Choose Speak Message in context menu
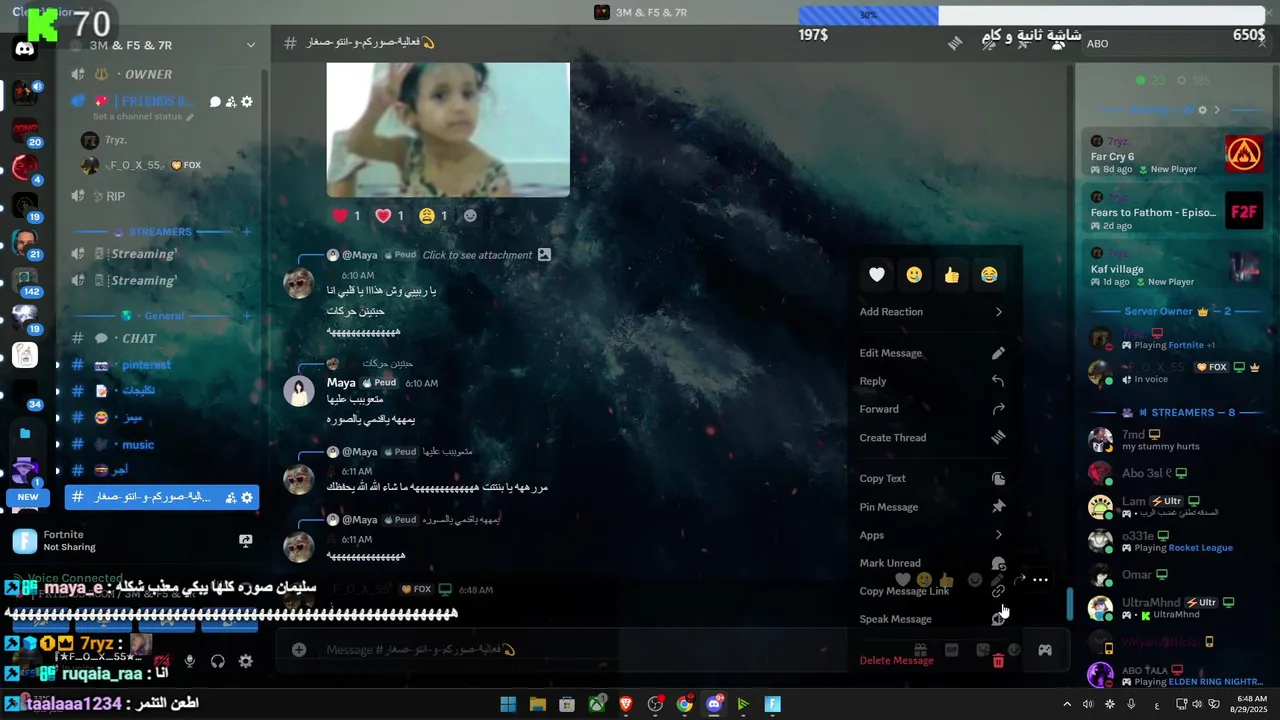Viewport: 1280px width, 720px height. [x=932, y=619]
